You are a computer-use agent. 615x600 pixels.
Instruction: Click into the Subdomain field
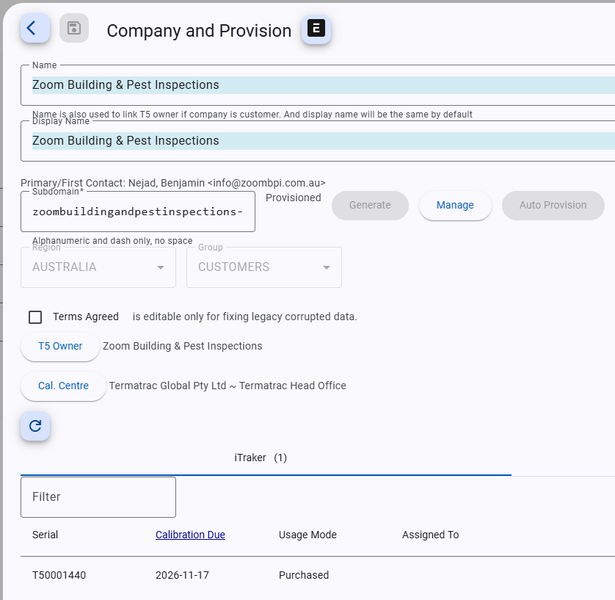[138, 212]
